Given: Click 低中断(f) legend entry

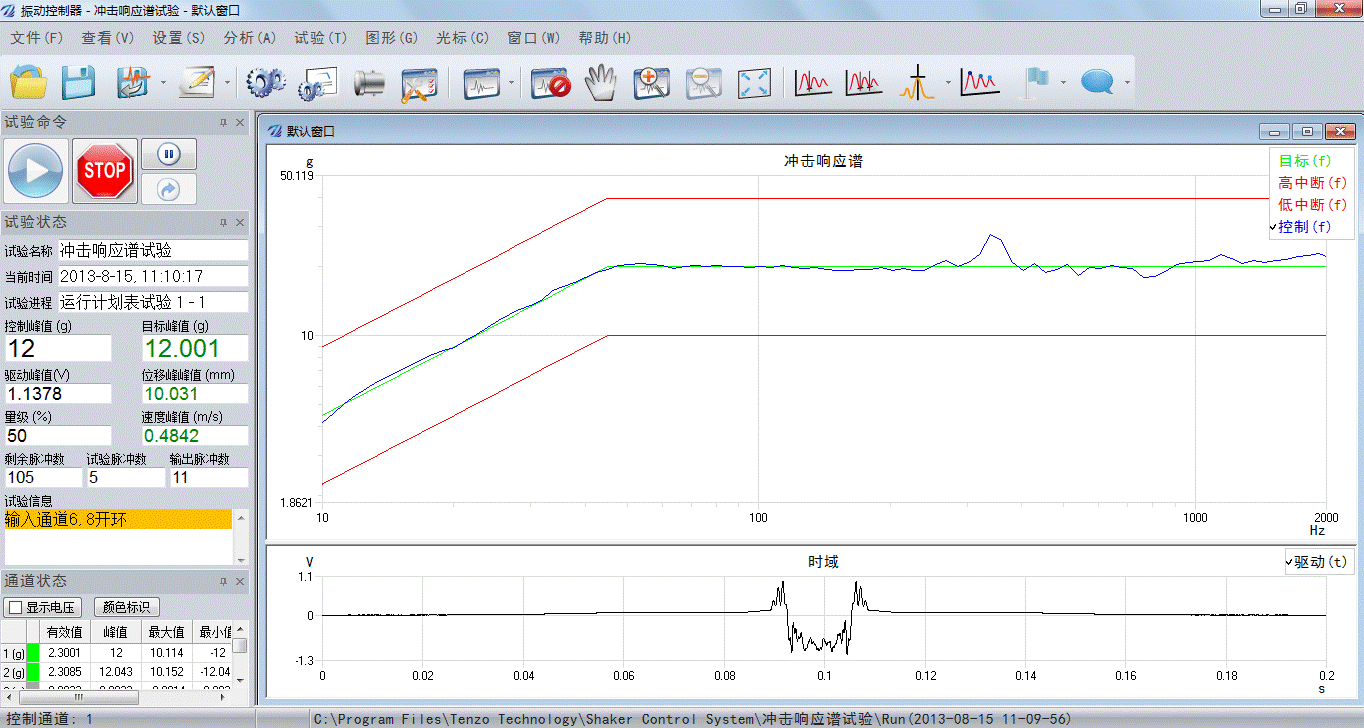Looking at the screenshot, I should pos(1312,205).
